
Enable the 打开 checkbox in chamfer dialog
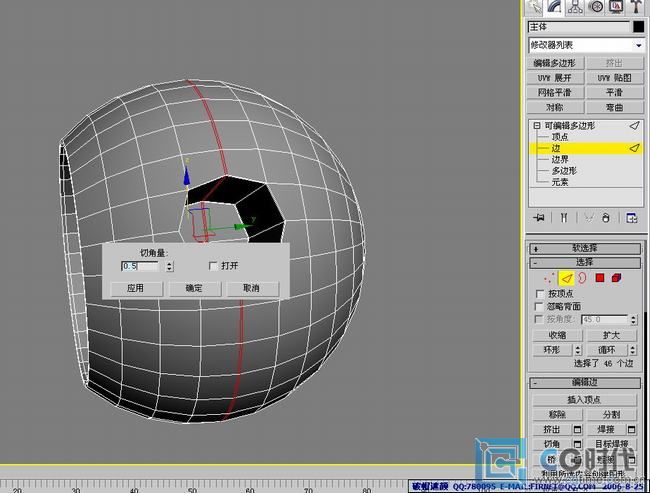pyautogui.click(x=213, y=266)
